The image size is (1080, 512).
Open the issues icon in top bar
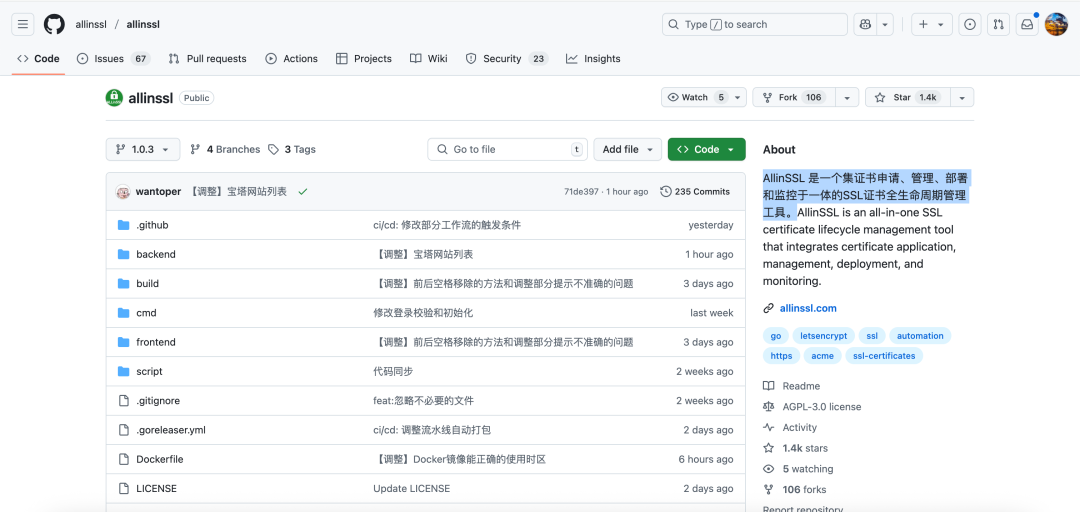coord(969,24)
